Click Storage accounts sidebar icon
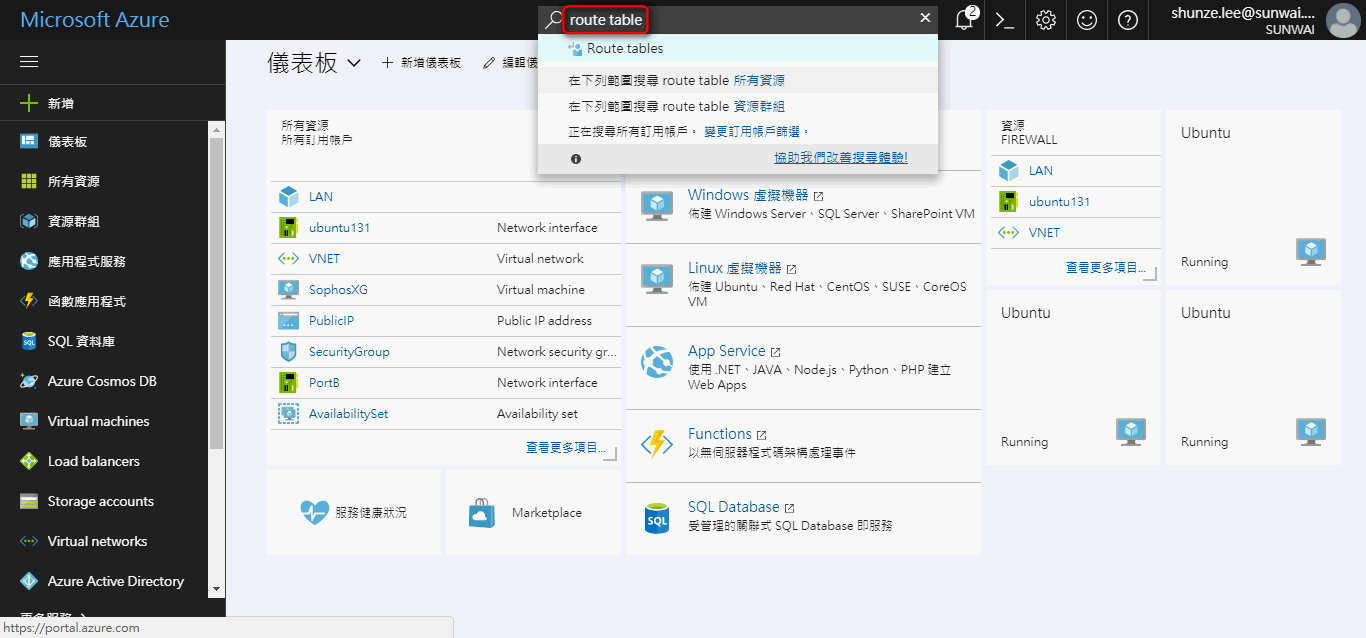The image size is (1366, 638). pyautogui.click(x=29, y=501)
